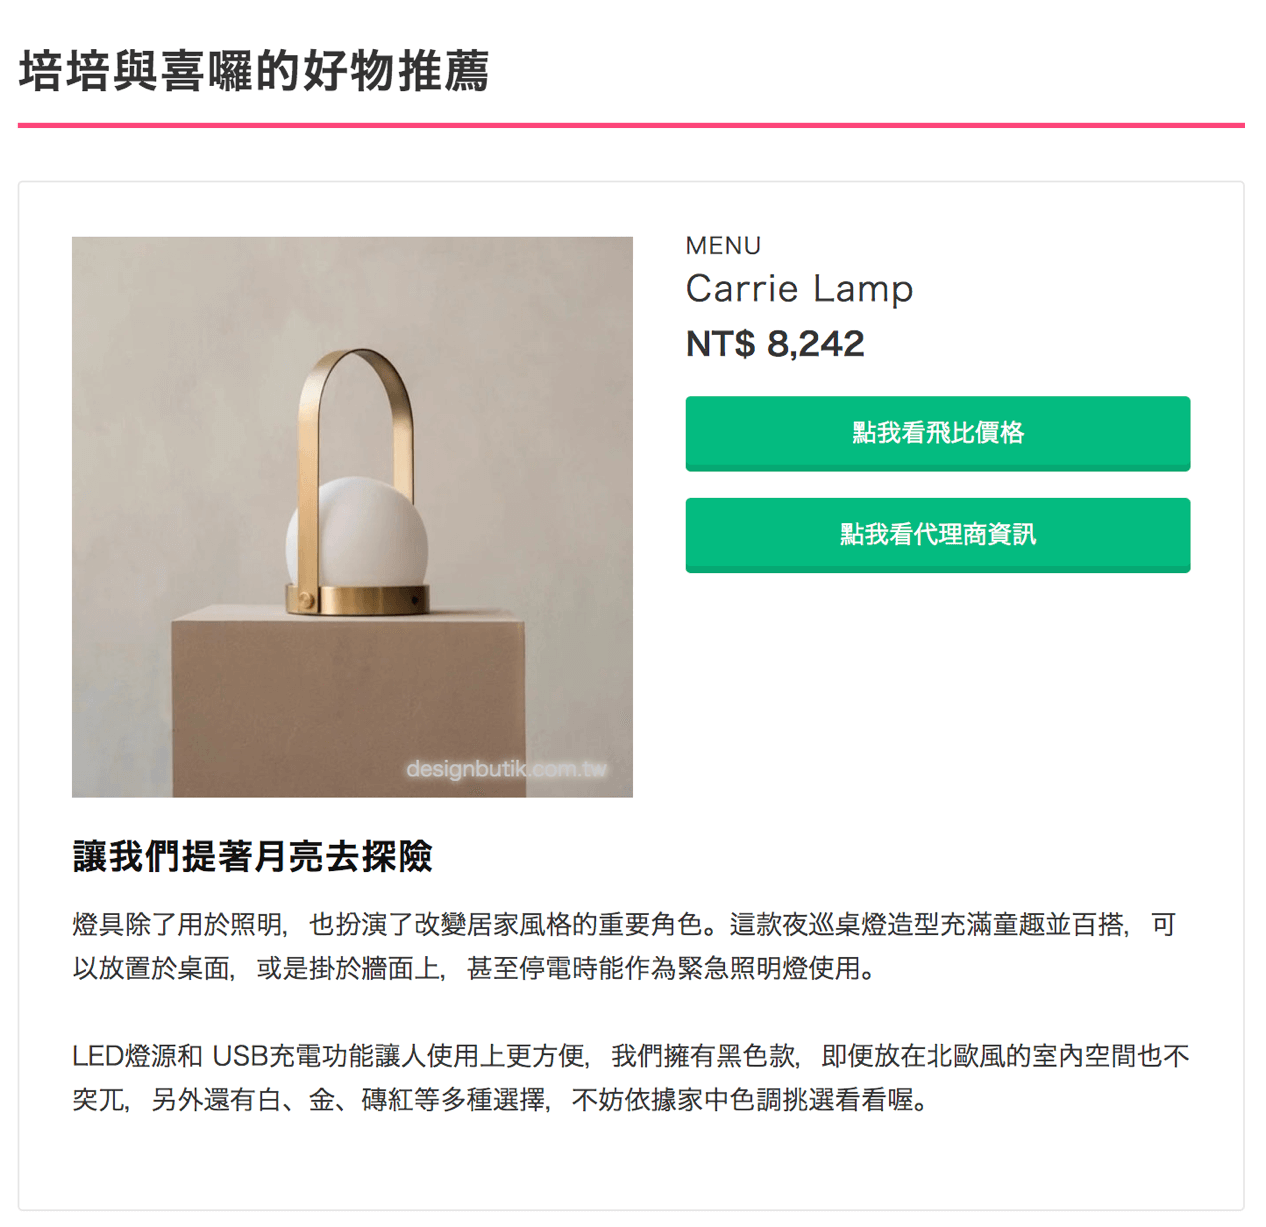Open the 點我看代理商資訊 button
The image size is (1266, 1227).
click(x=937, y=535)
